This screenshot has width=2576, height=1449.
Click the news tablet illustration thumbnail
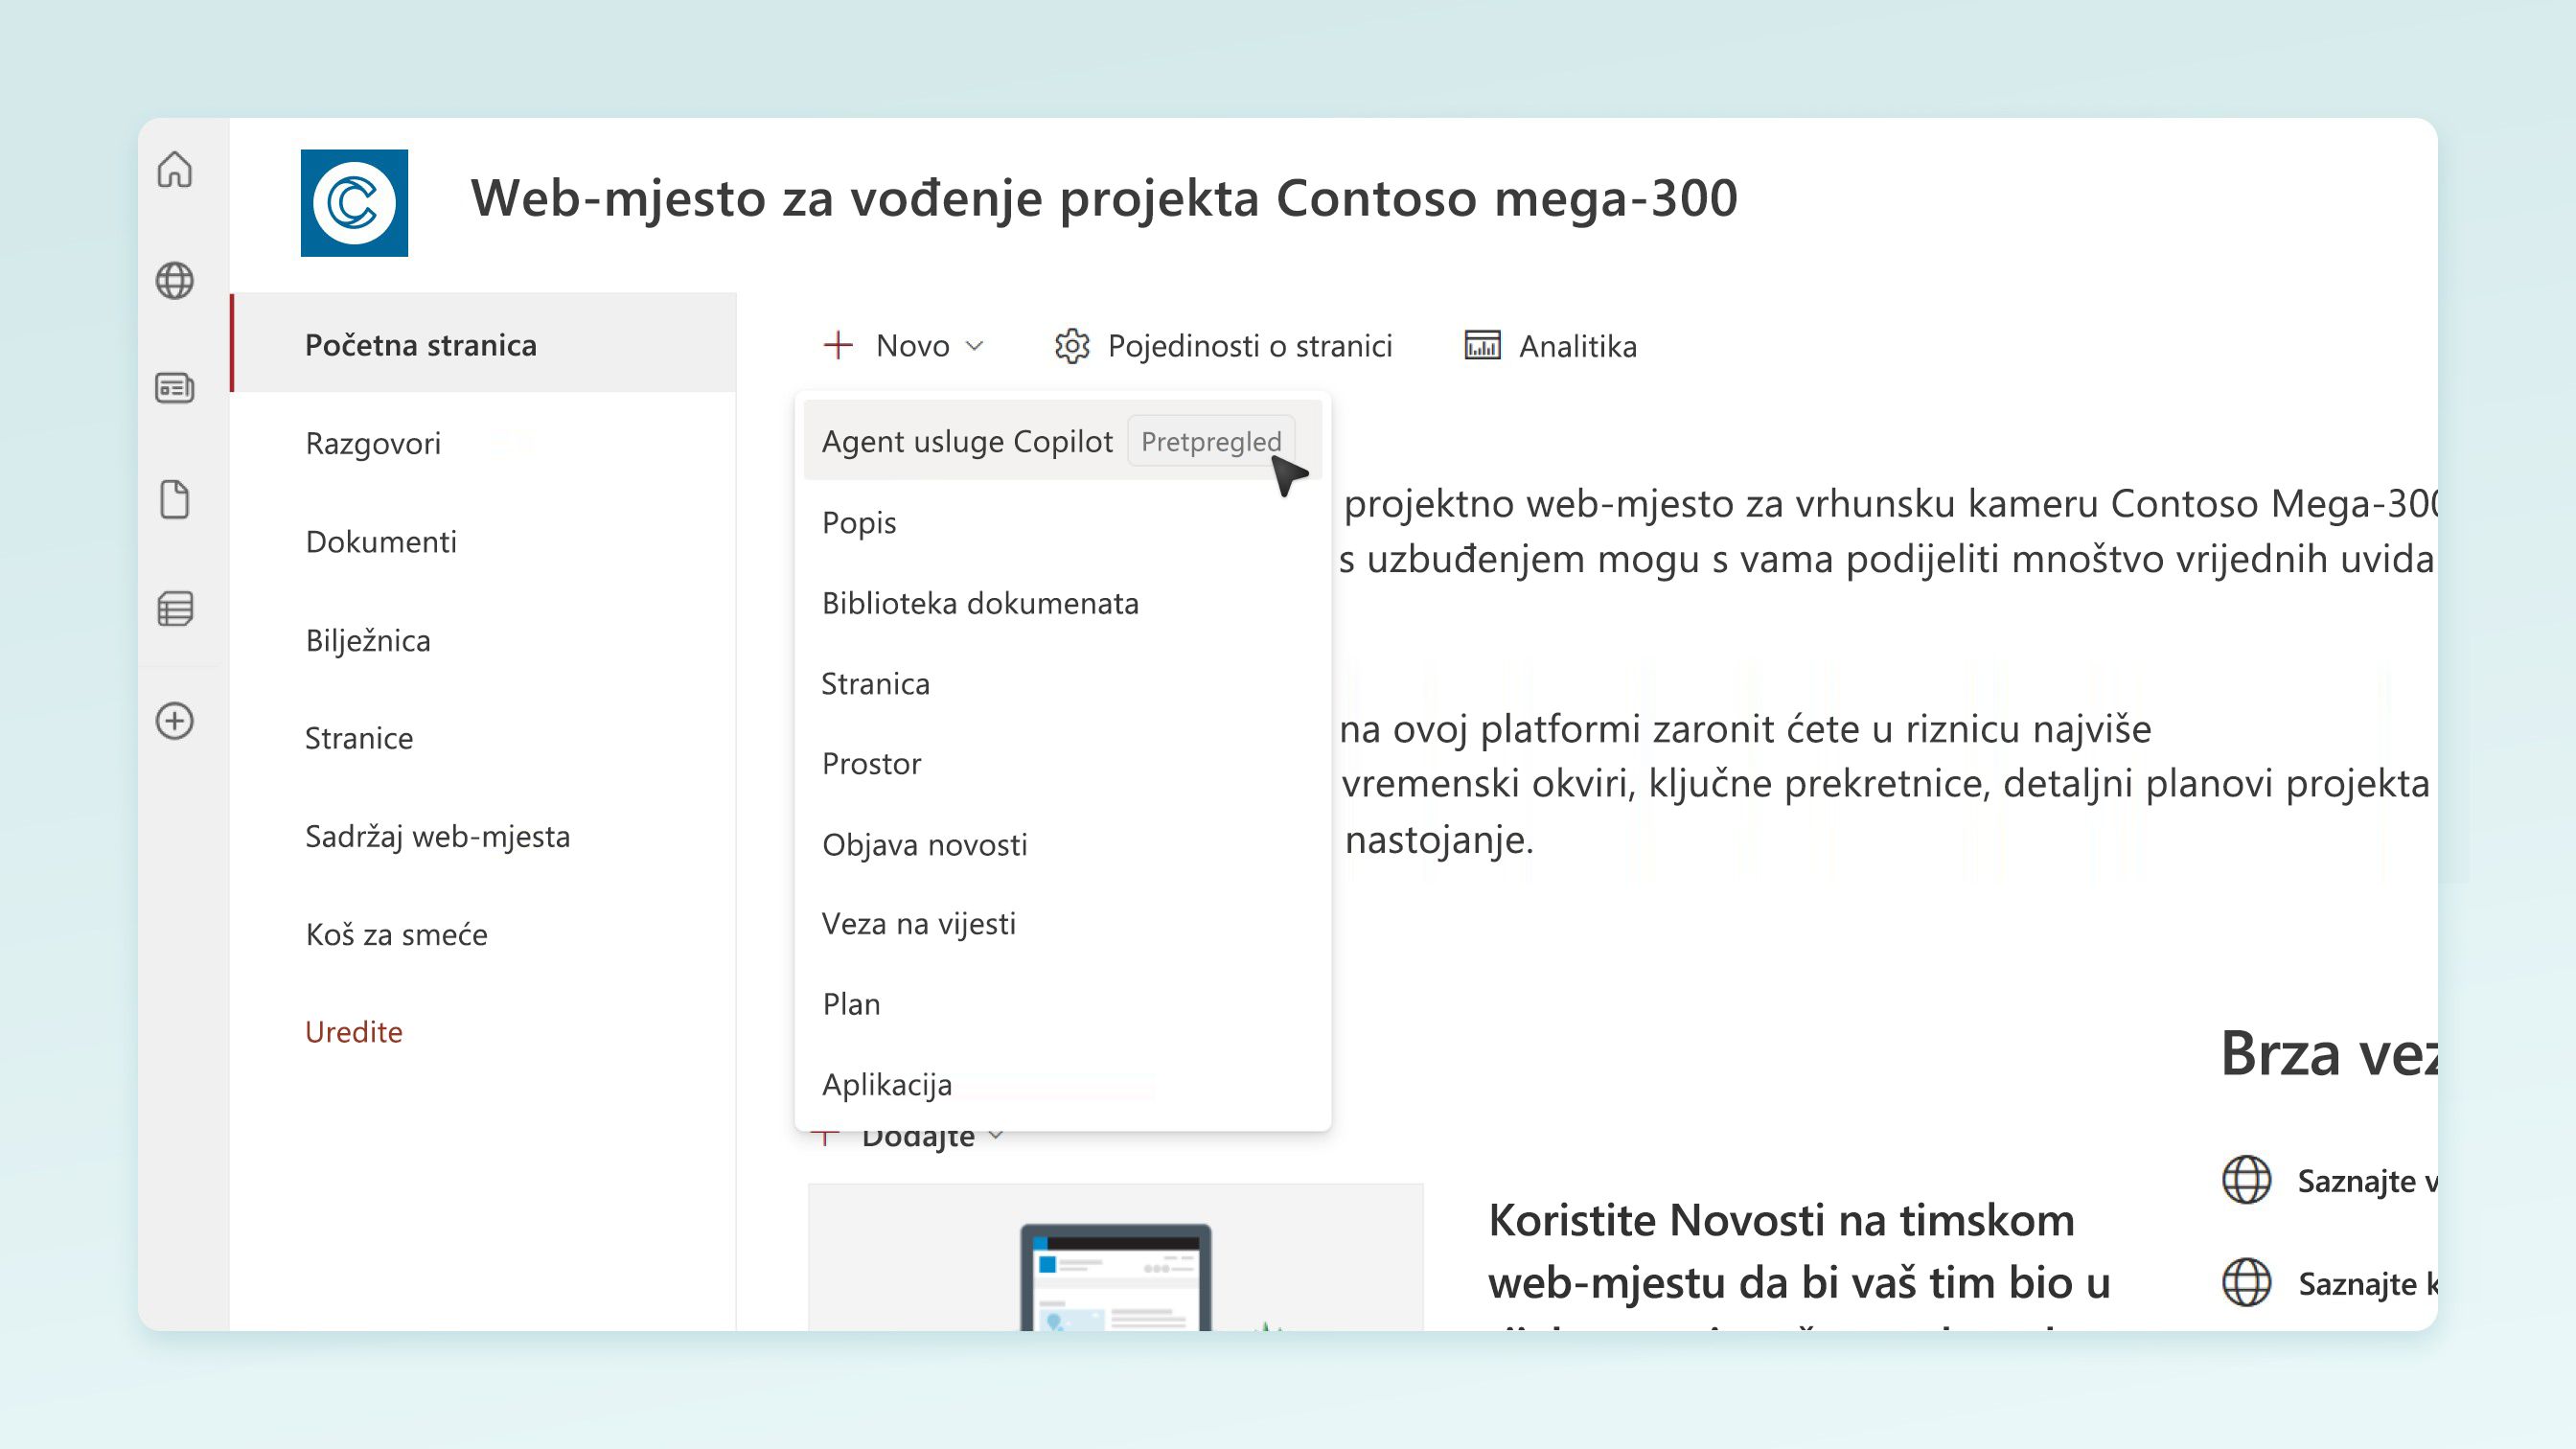pyautogui.click(x=1116, y=1258)
